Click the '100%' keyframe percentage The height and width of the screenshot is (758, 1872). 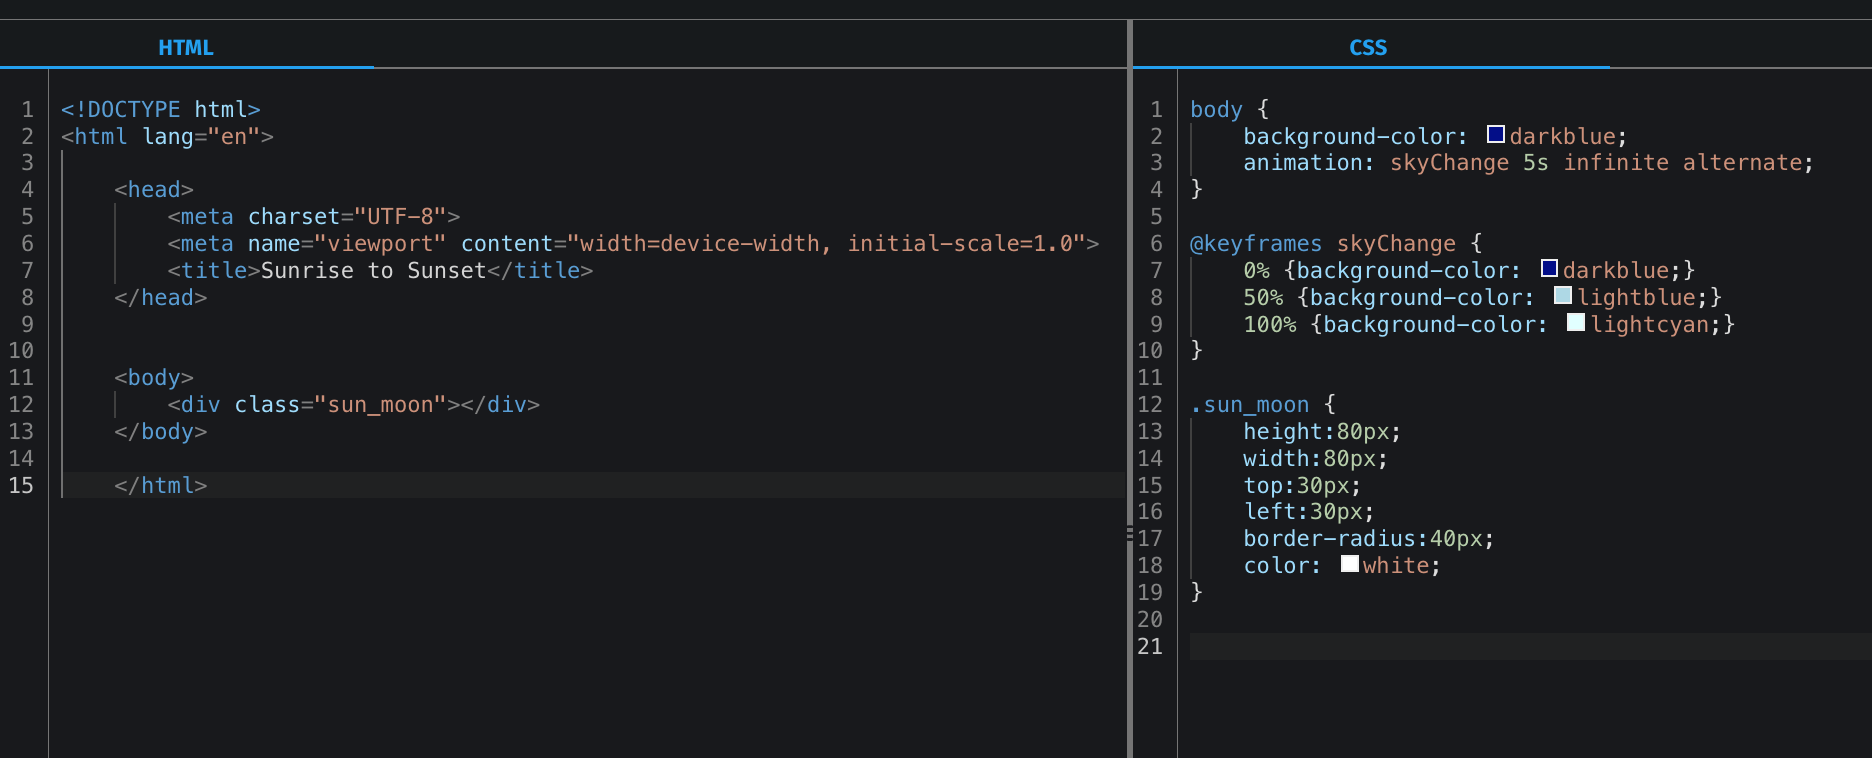(x=1270, y=325)
